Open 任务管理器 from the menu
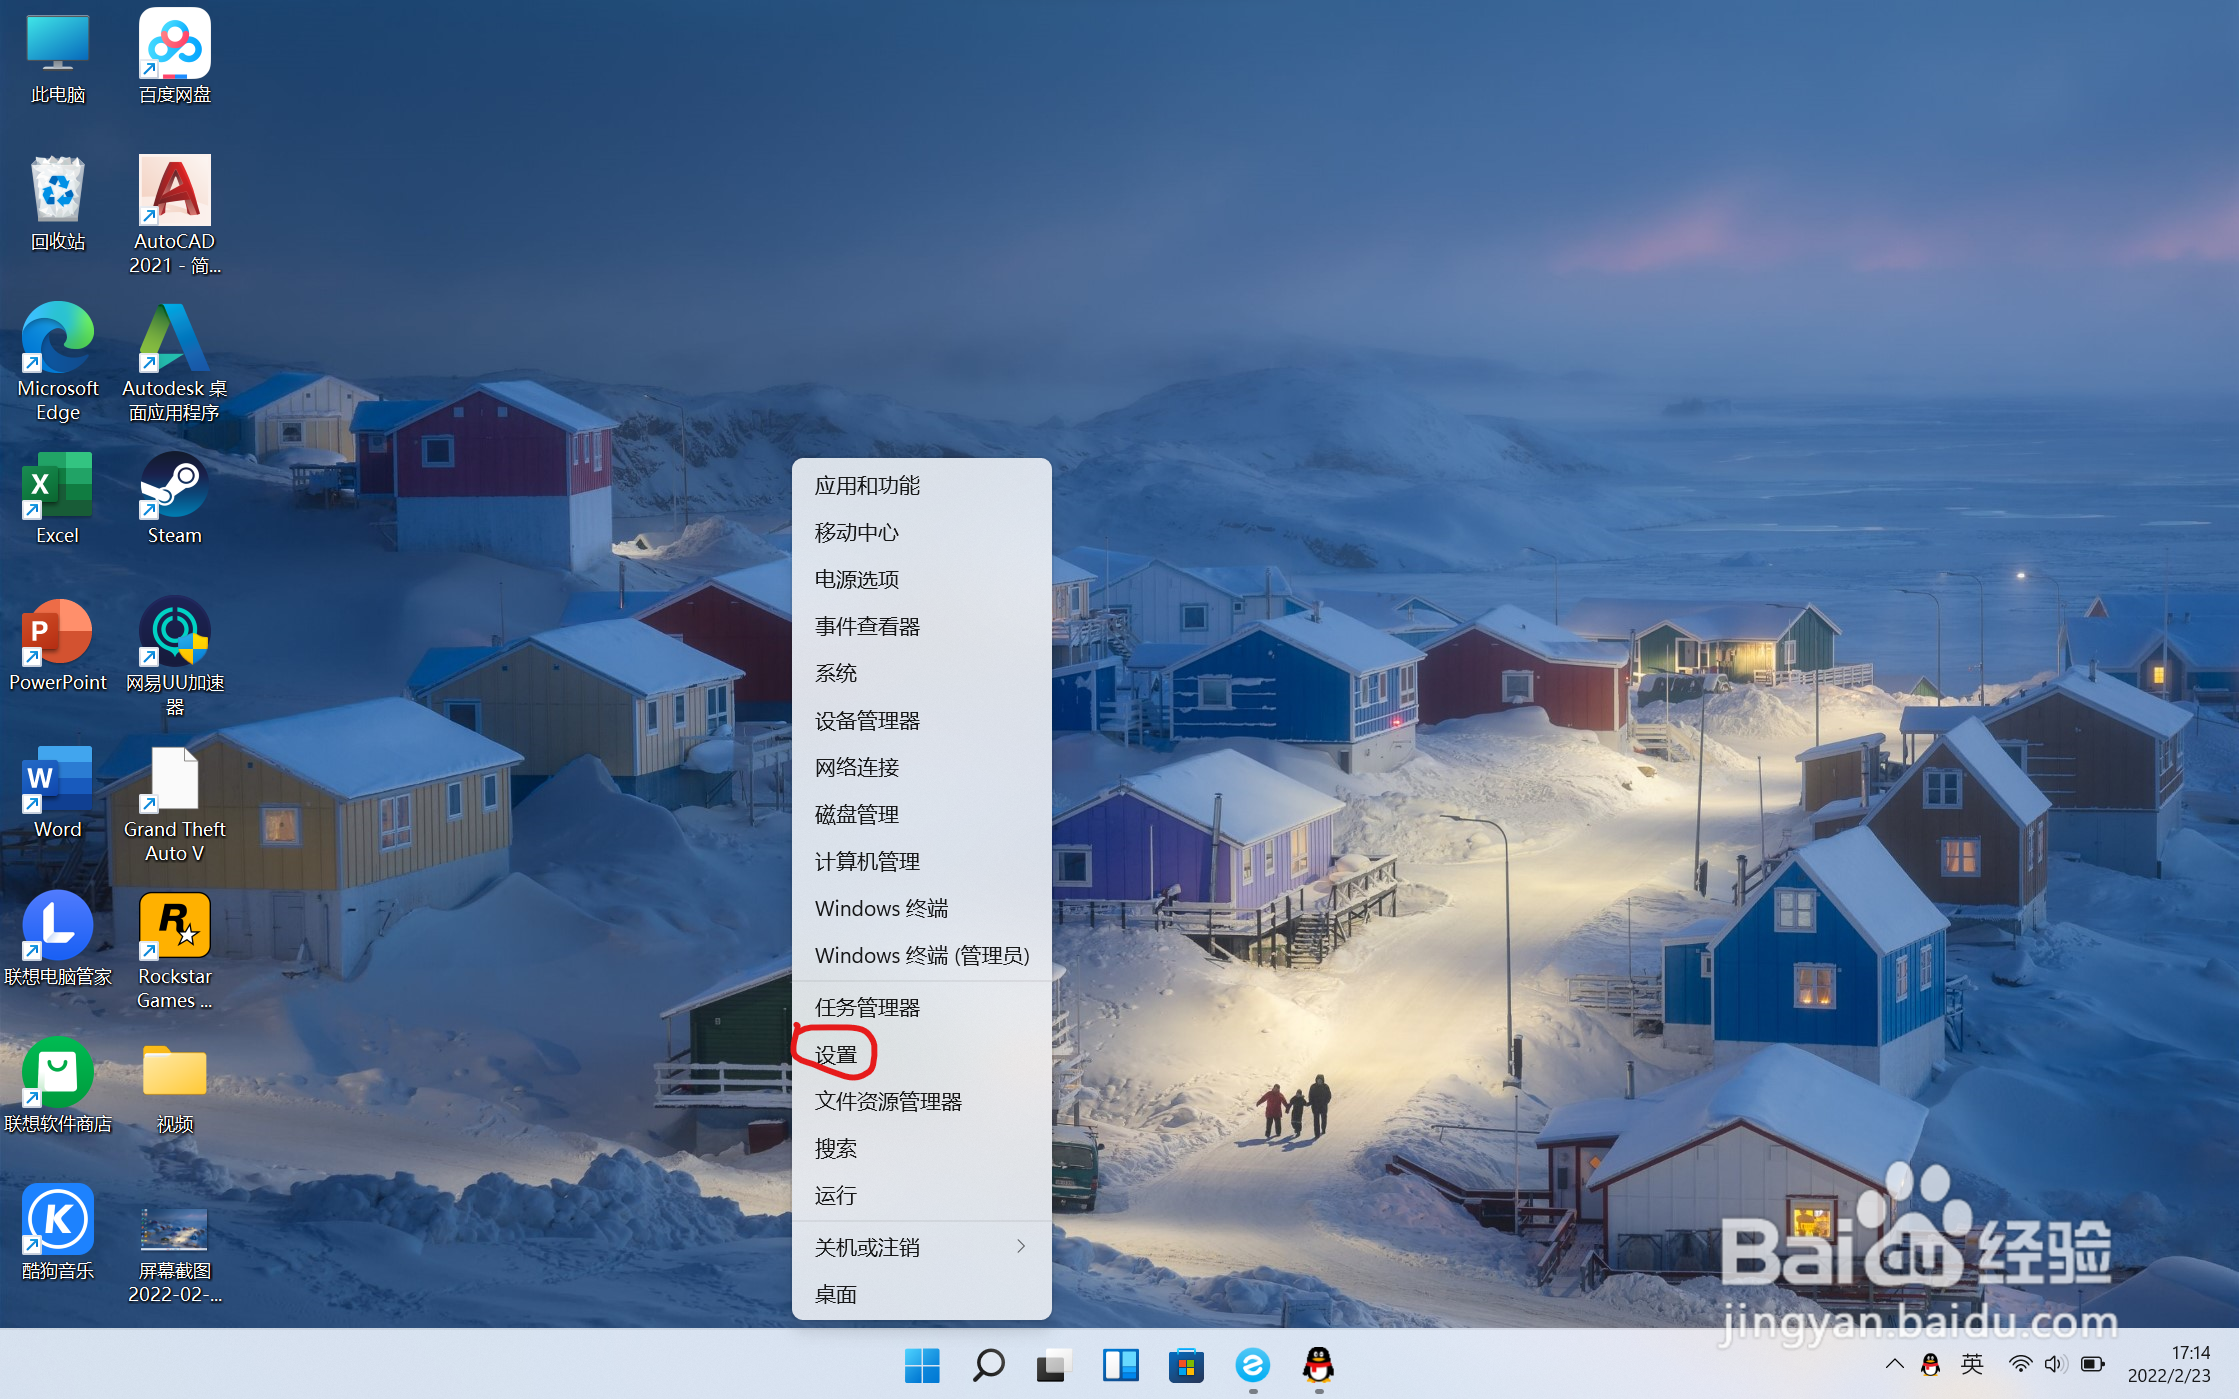 tap(867, 1007)
